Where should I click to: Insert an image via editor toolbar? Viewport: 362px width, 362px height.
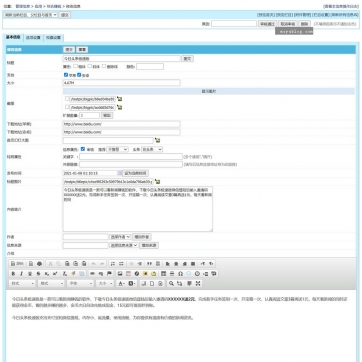120,274
